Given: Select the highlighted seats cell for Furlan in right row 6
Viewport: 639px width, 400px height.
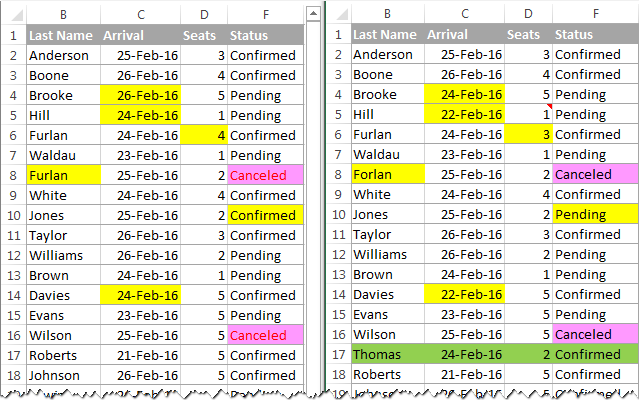Looking at the screenshot, I should click(529, 134).
